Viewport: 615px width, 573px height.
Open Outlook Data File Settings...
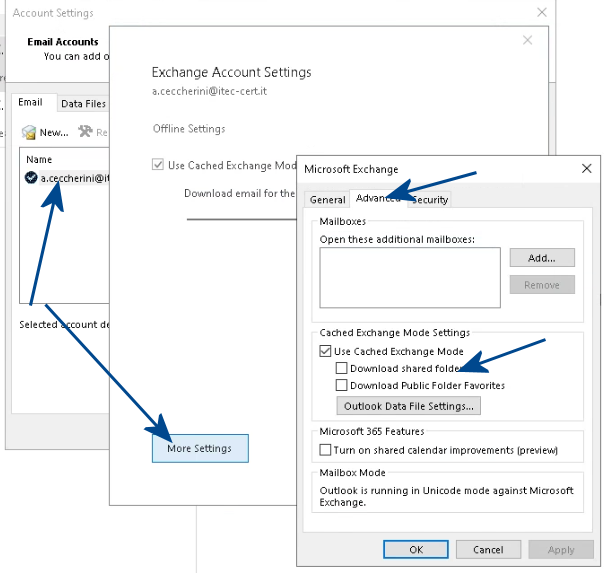[x=408, y=406]
